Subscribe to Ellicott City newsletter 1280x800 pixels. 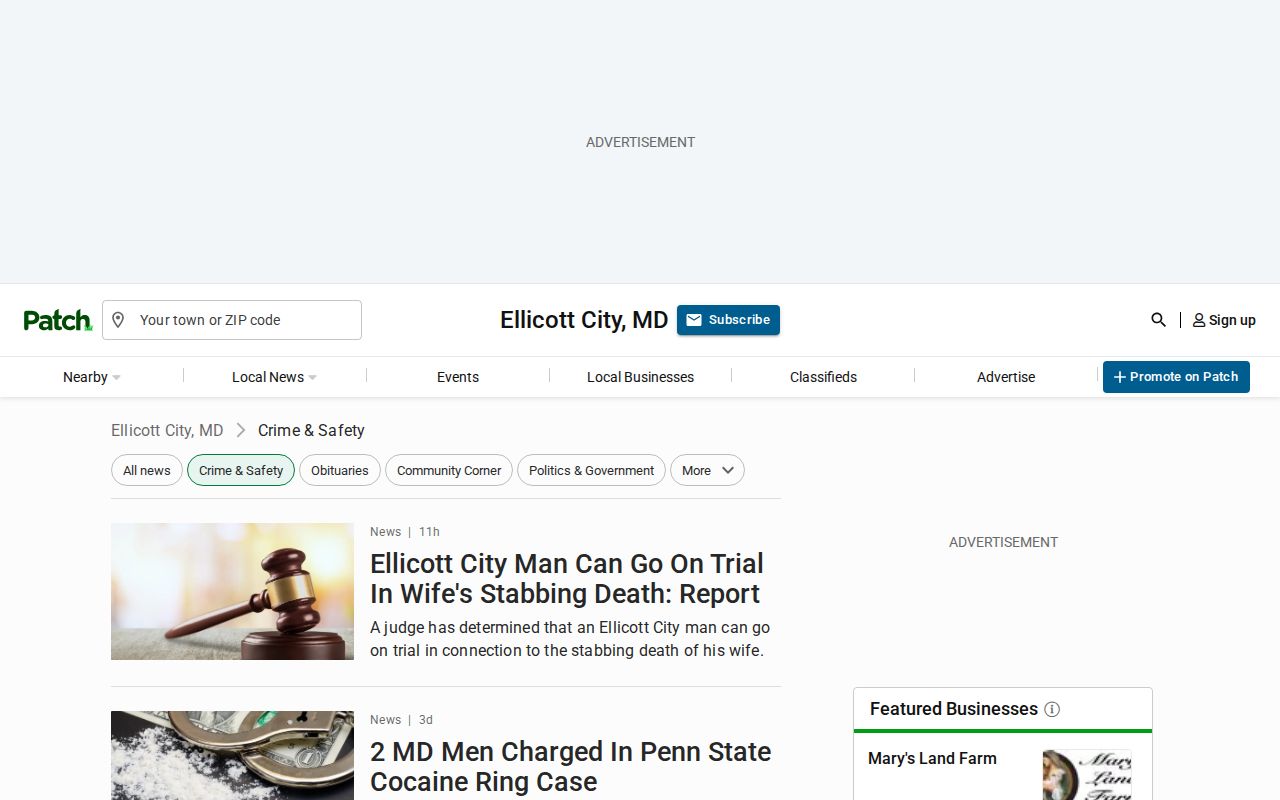click(728, 320)
